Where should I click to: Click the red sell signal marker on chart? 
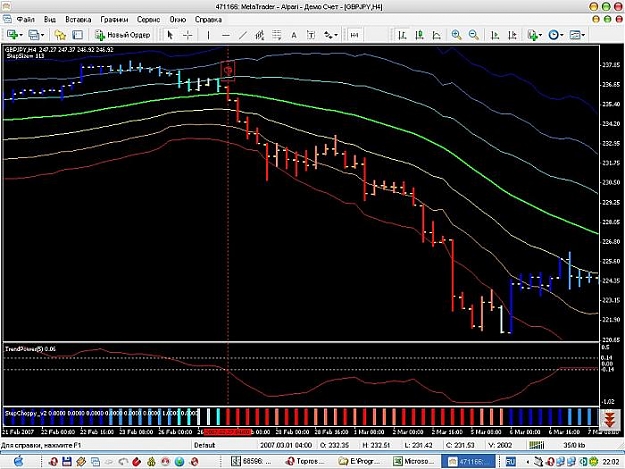pyautogui.click(x=228, y=71)
